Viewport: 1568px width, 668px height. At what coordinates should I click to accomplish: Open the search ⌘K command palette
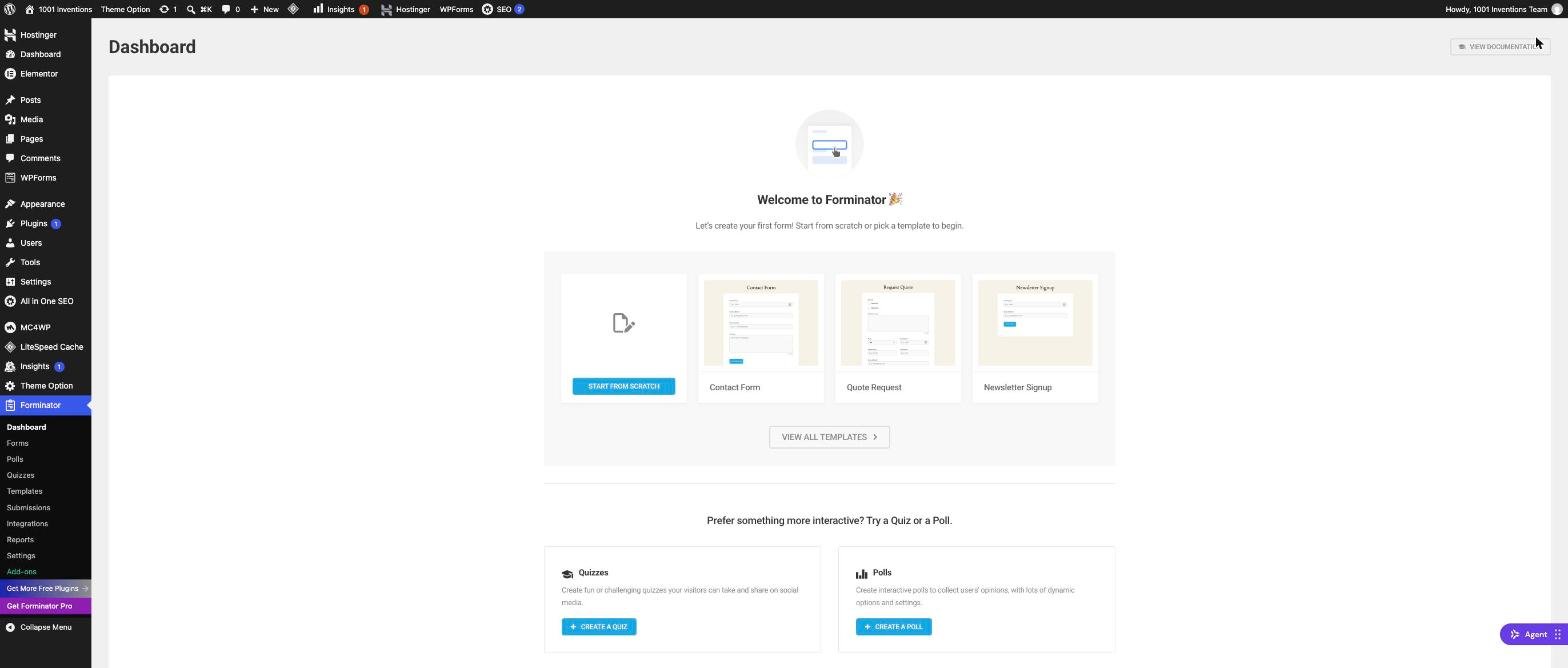click(199, 9)
